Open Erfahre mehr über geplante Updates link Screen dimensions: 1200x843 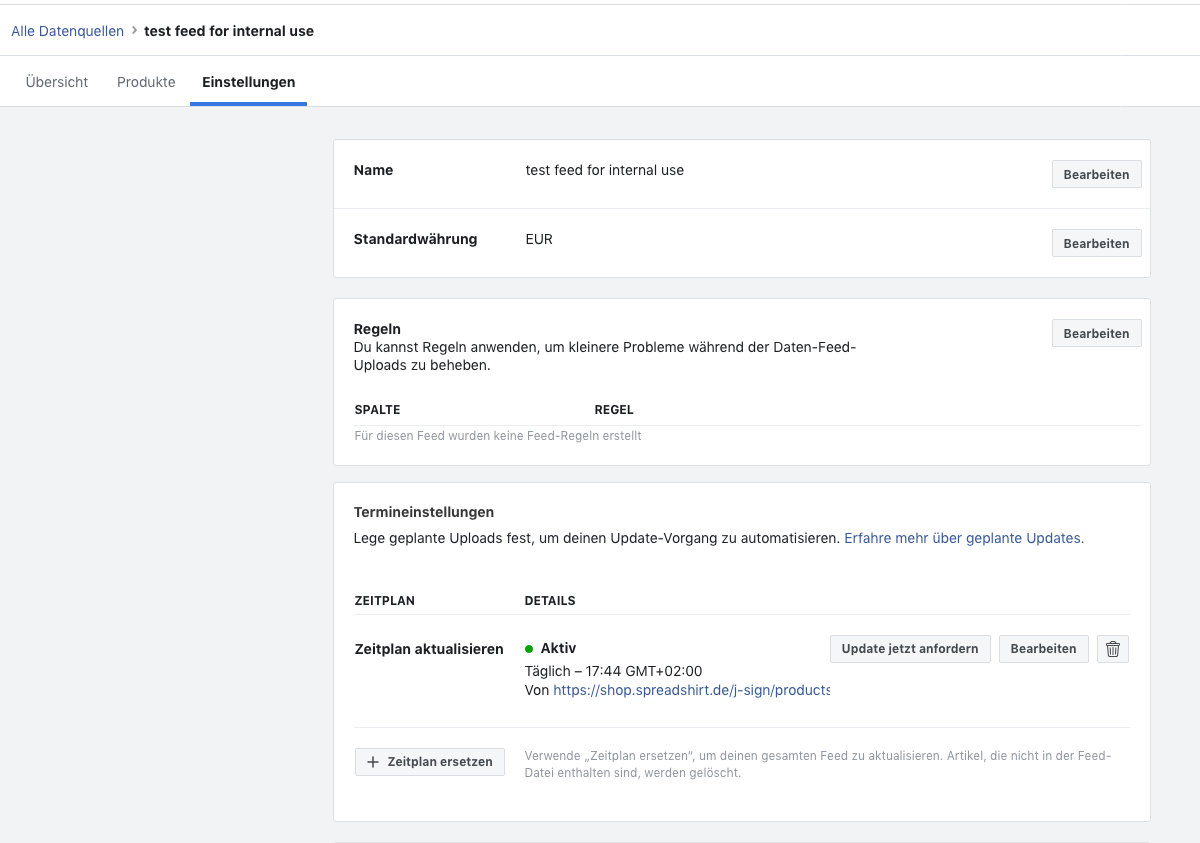click(x=963, y=538)
